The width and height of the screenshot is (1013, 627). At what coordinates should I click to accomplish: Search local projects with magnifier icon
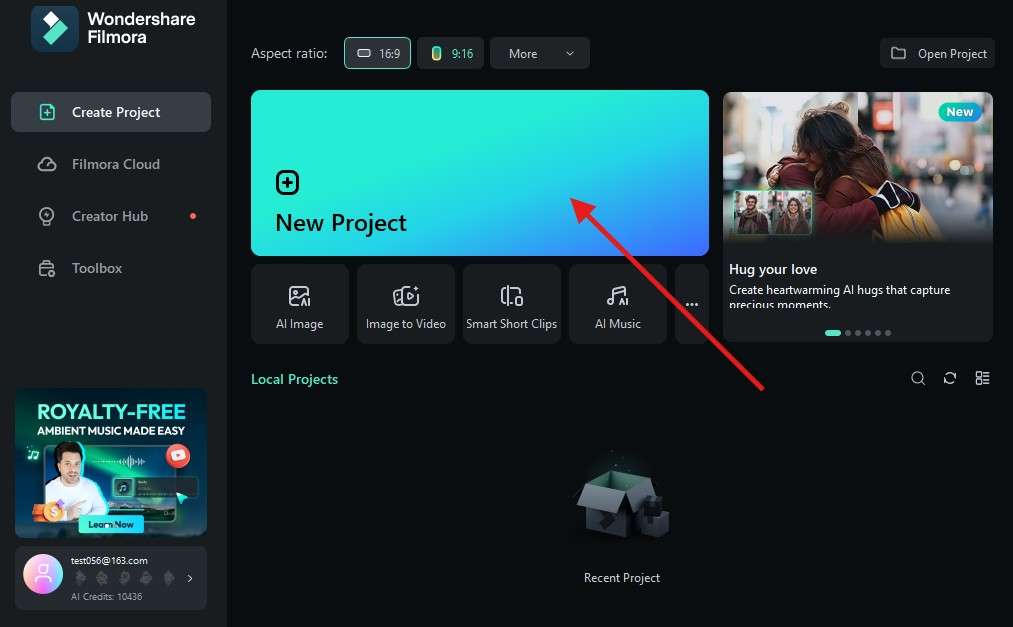918,378
